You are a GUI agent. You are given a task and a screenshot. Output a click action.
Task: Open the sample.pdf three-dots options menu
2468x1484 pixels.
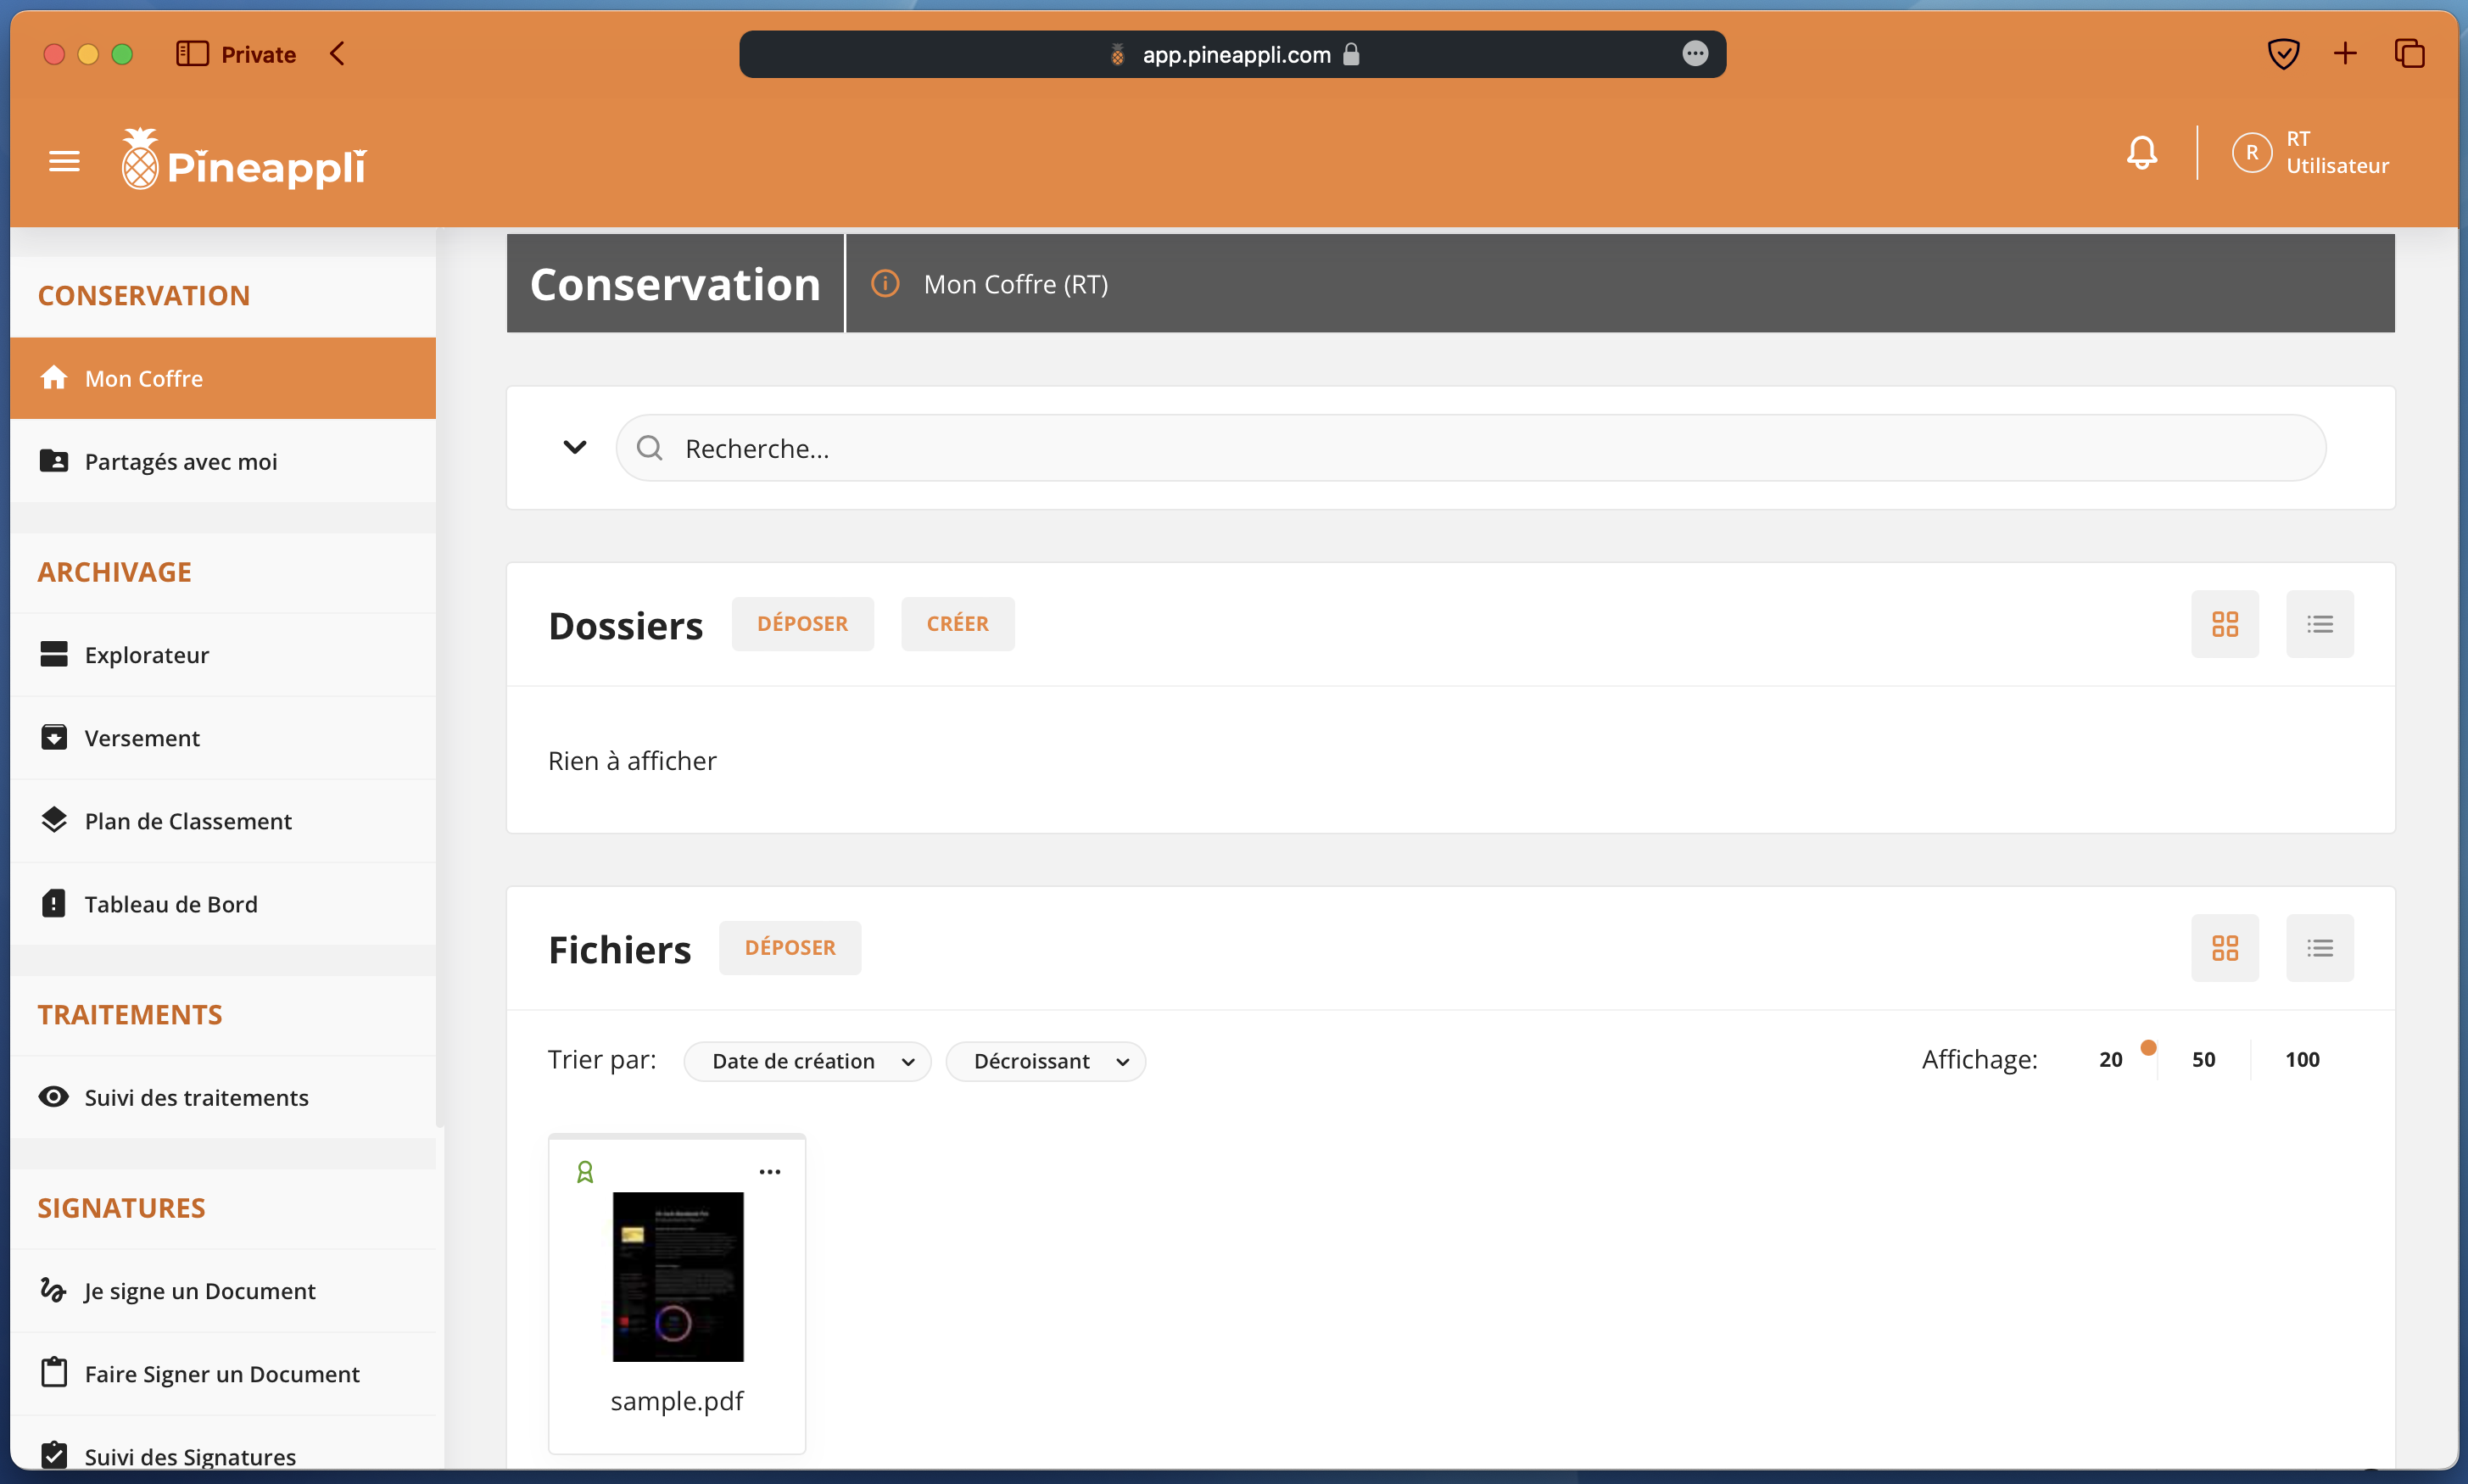769,1171
